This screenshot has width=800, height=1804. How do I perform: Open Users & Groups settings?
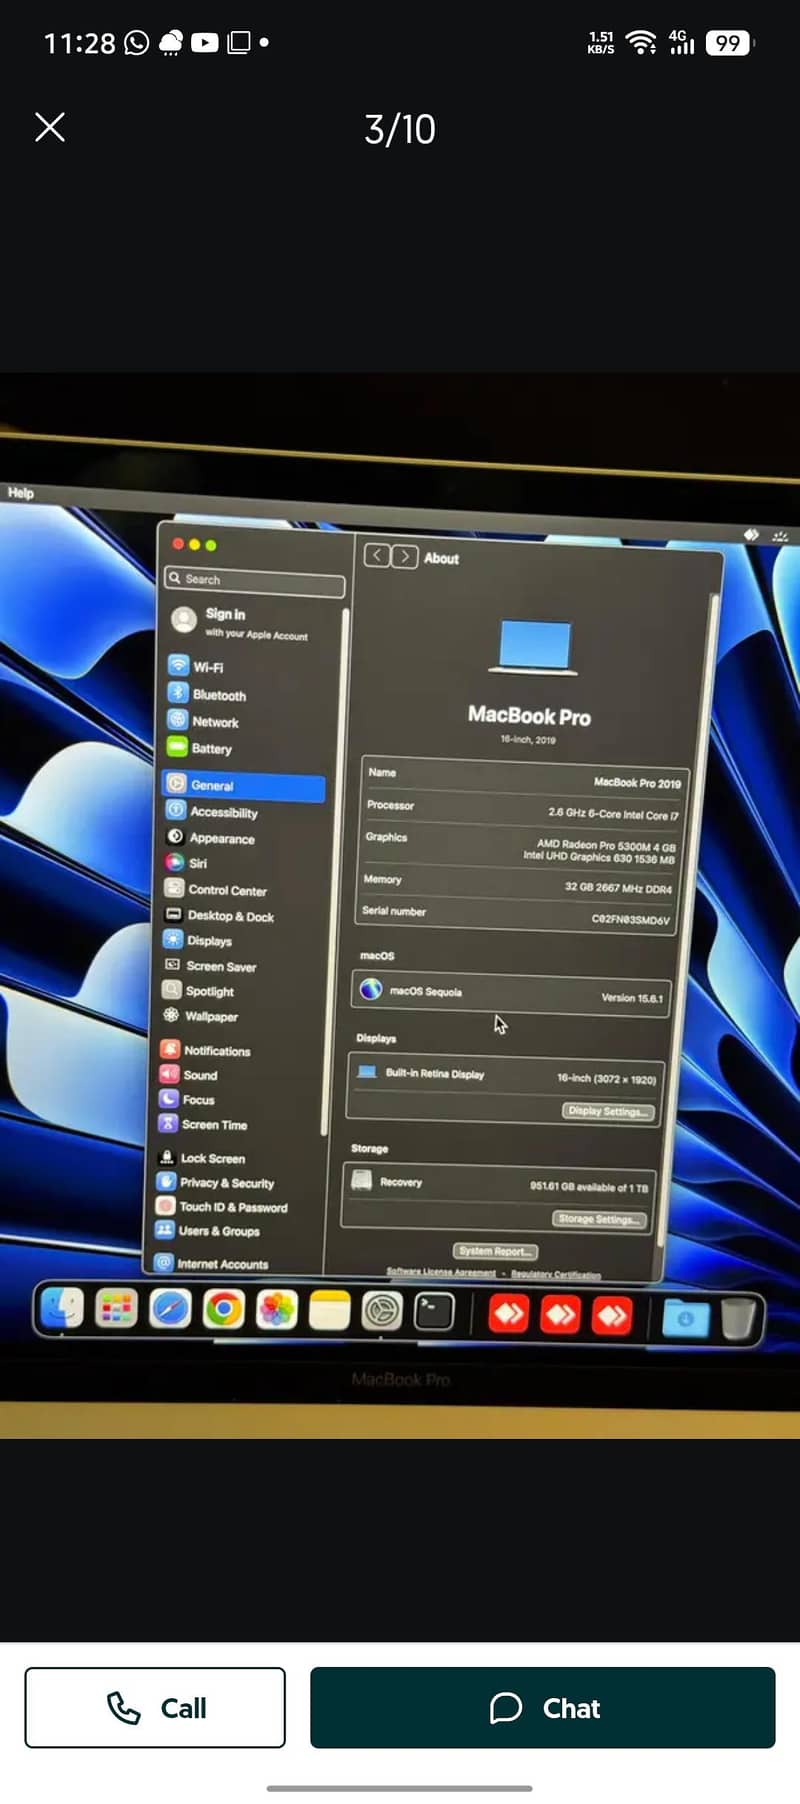pos(208,1231)
